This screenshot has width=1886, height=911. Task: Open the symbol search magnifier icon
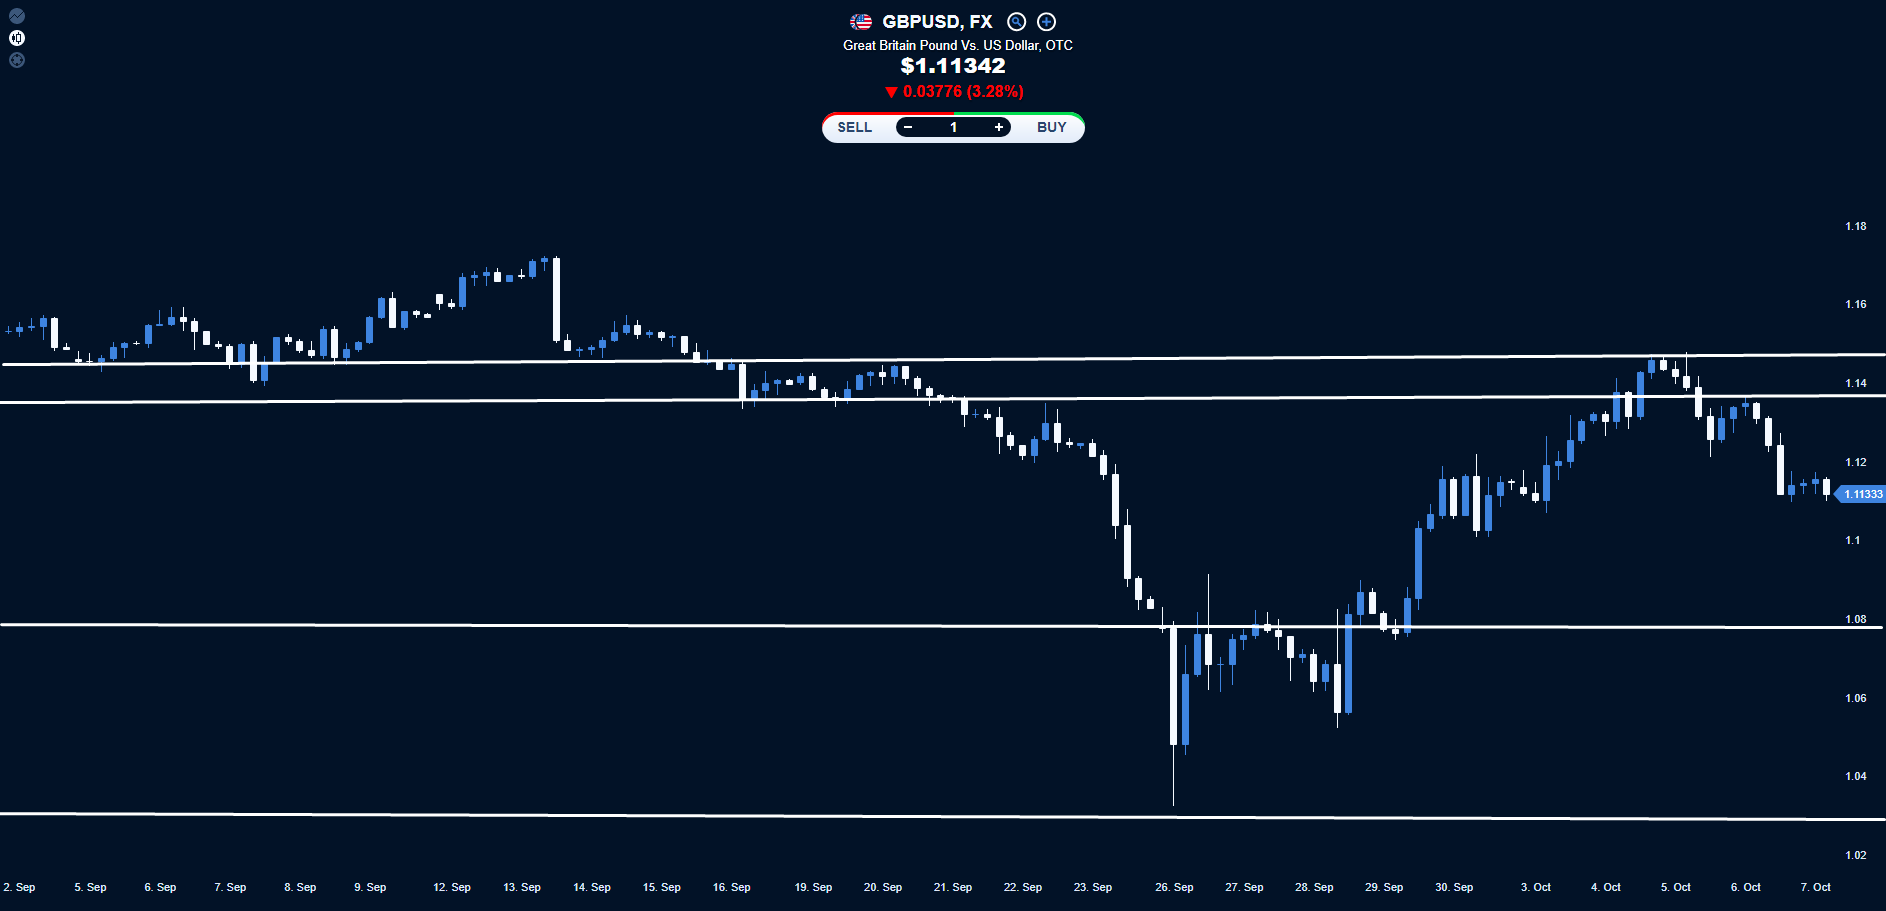pyautogui.click(x=1016, y=22)
